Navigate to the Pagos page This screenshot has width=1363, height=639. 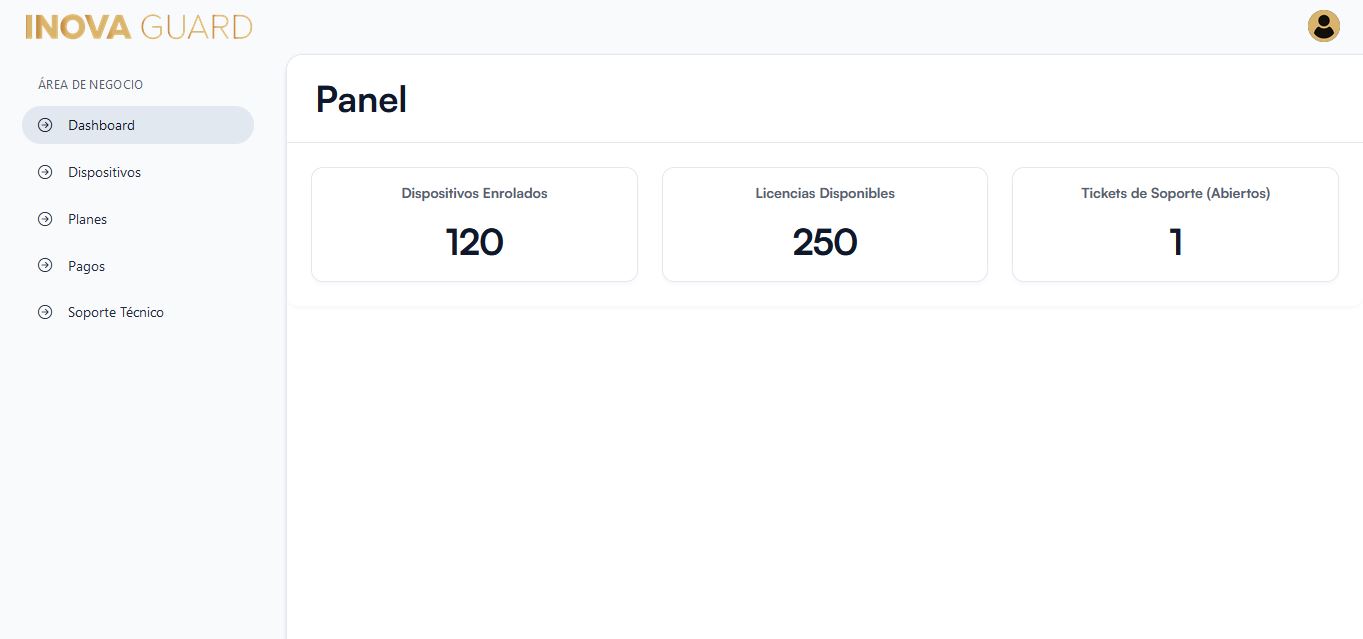(86, 266)
